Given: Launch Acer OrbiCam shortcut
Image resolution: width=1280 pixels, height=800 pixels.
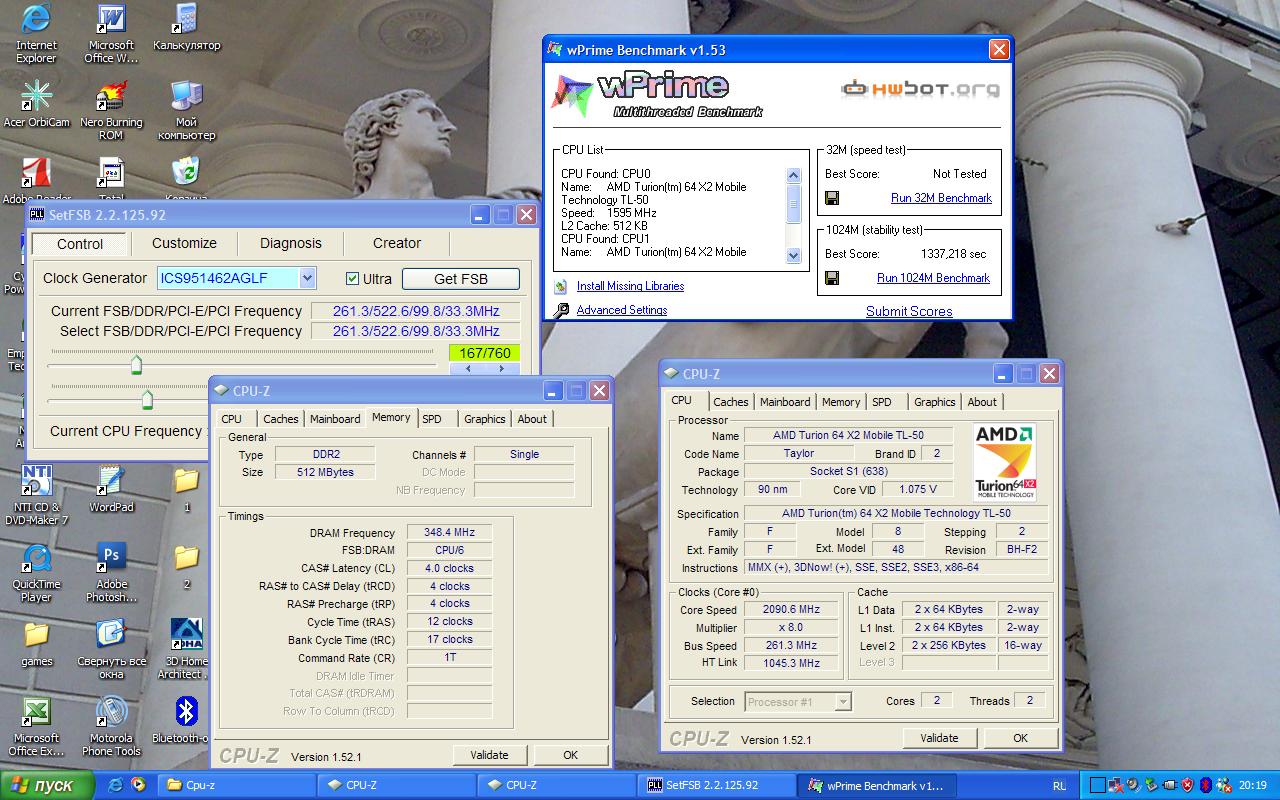Looking at the screenshot, I should pos(37,105).
